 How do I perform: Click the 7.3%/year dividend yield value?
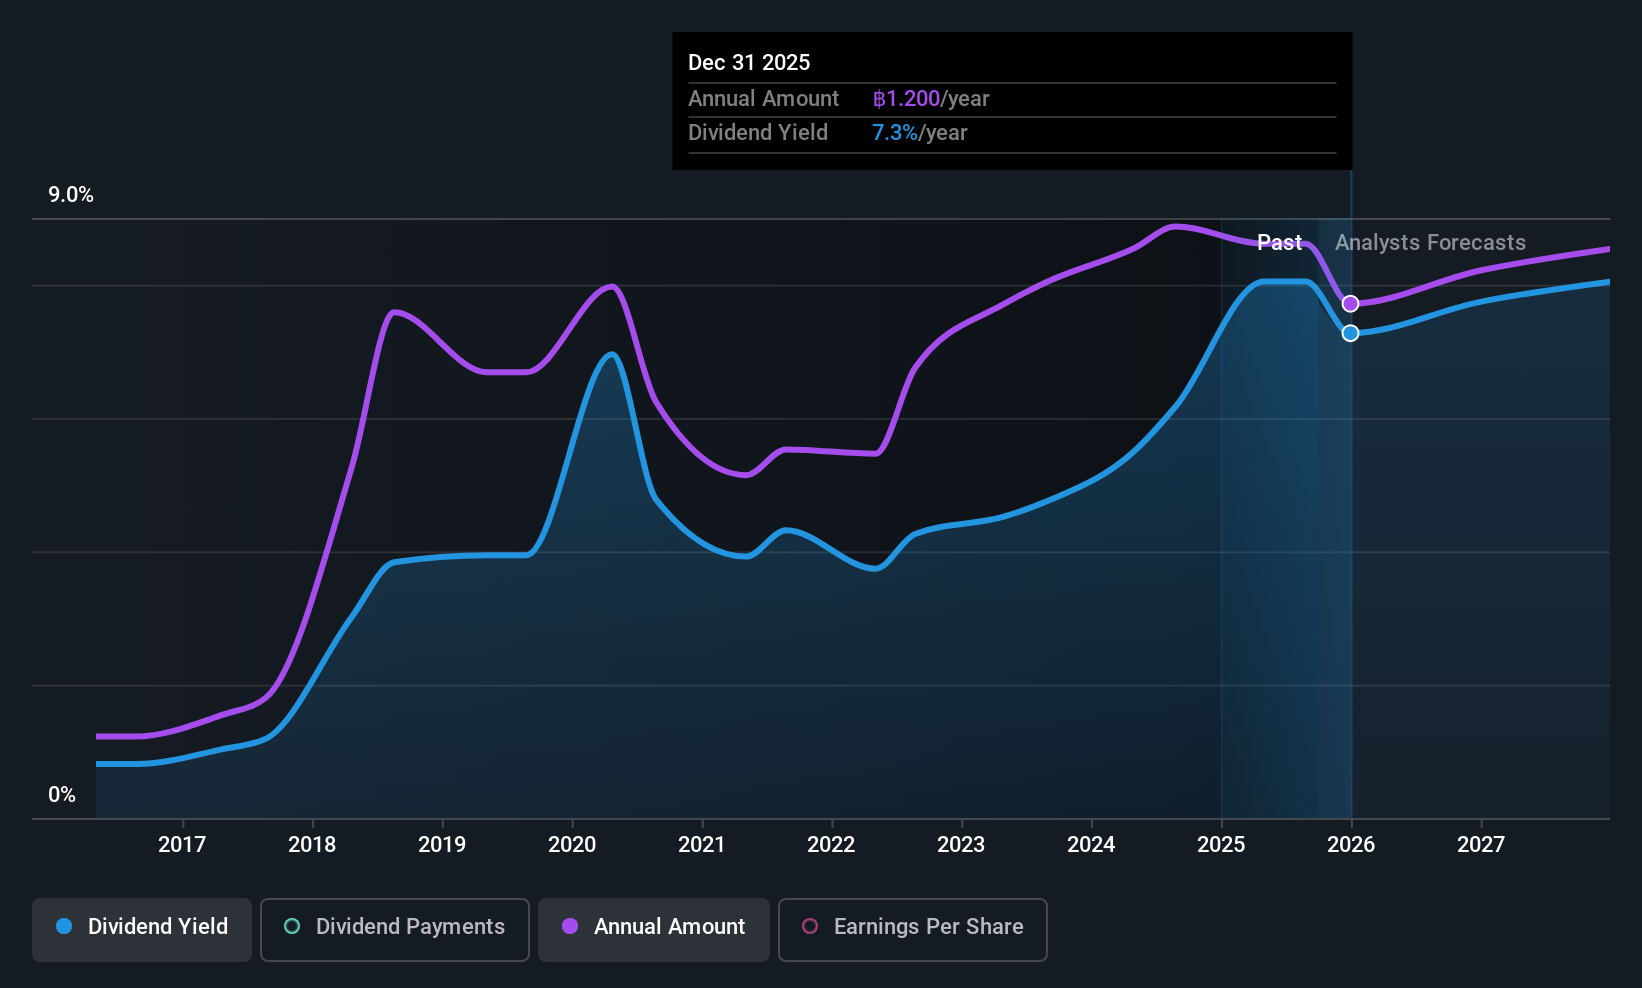coord(920,133)
